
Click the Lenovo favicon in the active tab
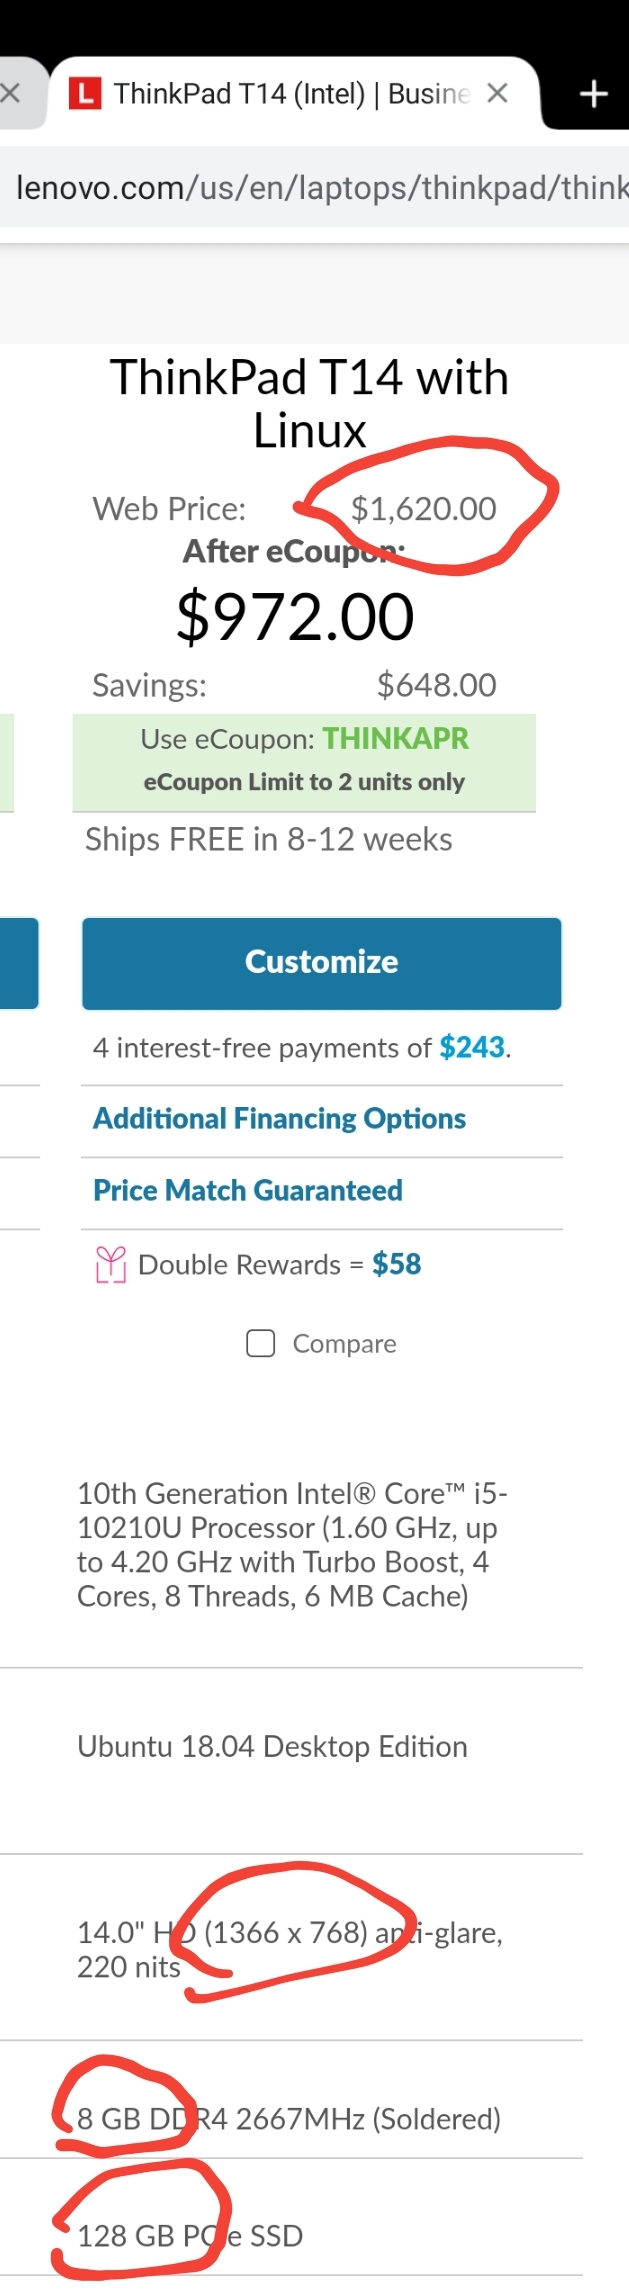click(85, 94)
